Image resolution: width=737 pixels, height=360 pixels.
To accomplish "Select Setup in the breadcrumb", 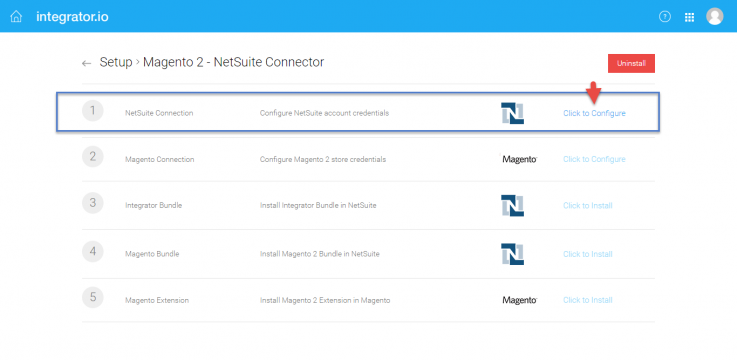I will 116,62.
